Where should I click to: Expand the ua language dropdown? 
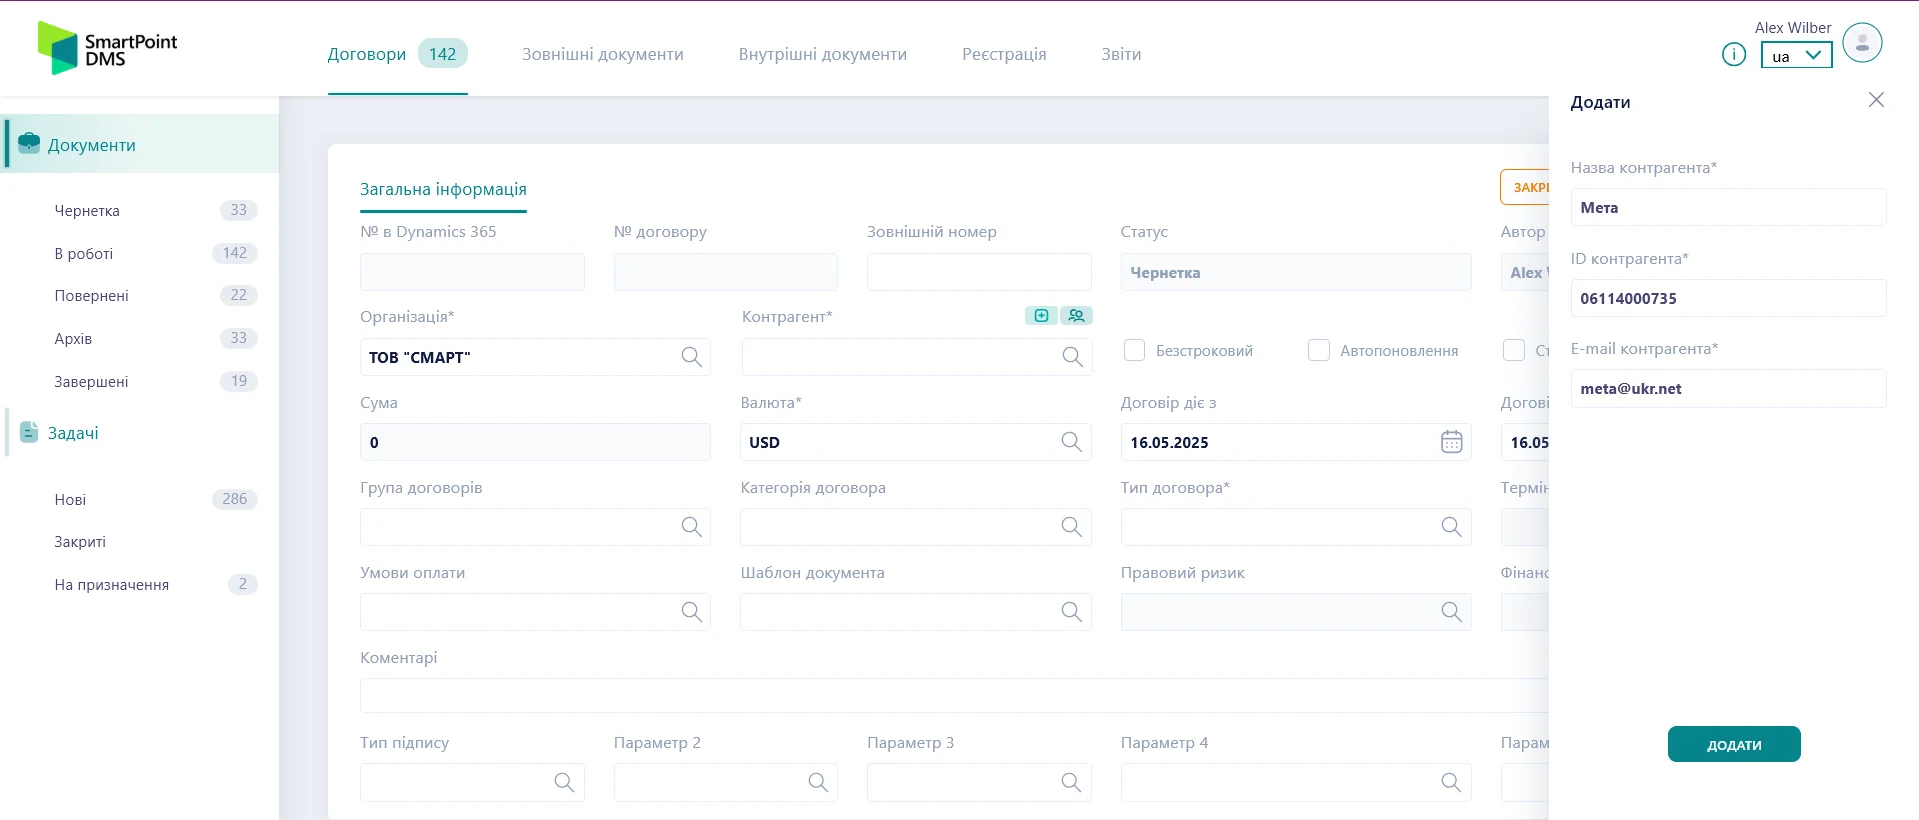1796,56
